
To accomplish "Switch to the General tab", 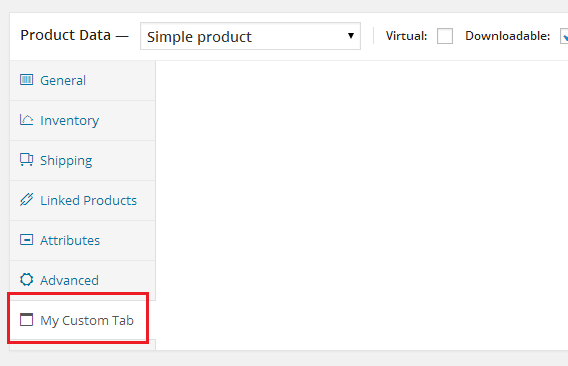I will pos(63,80).
